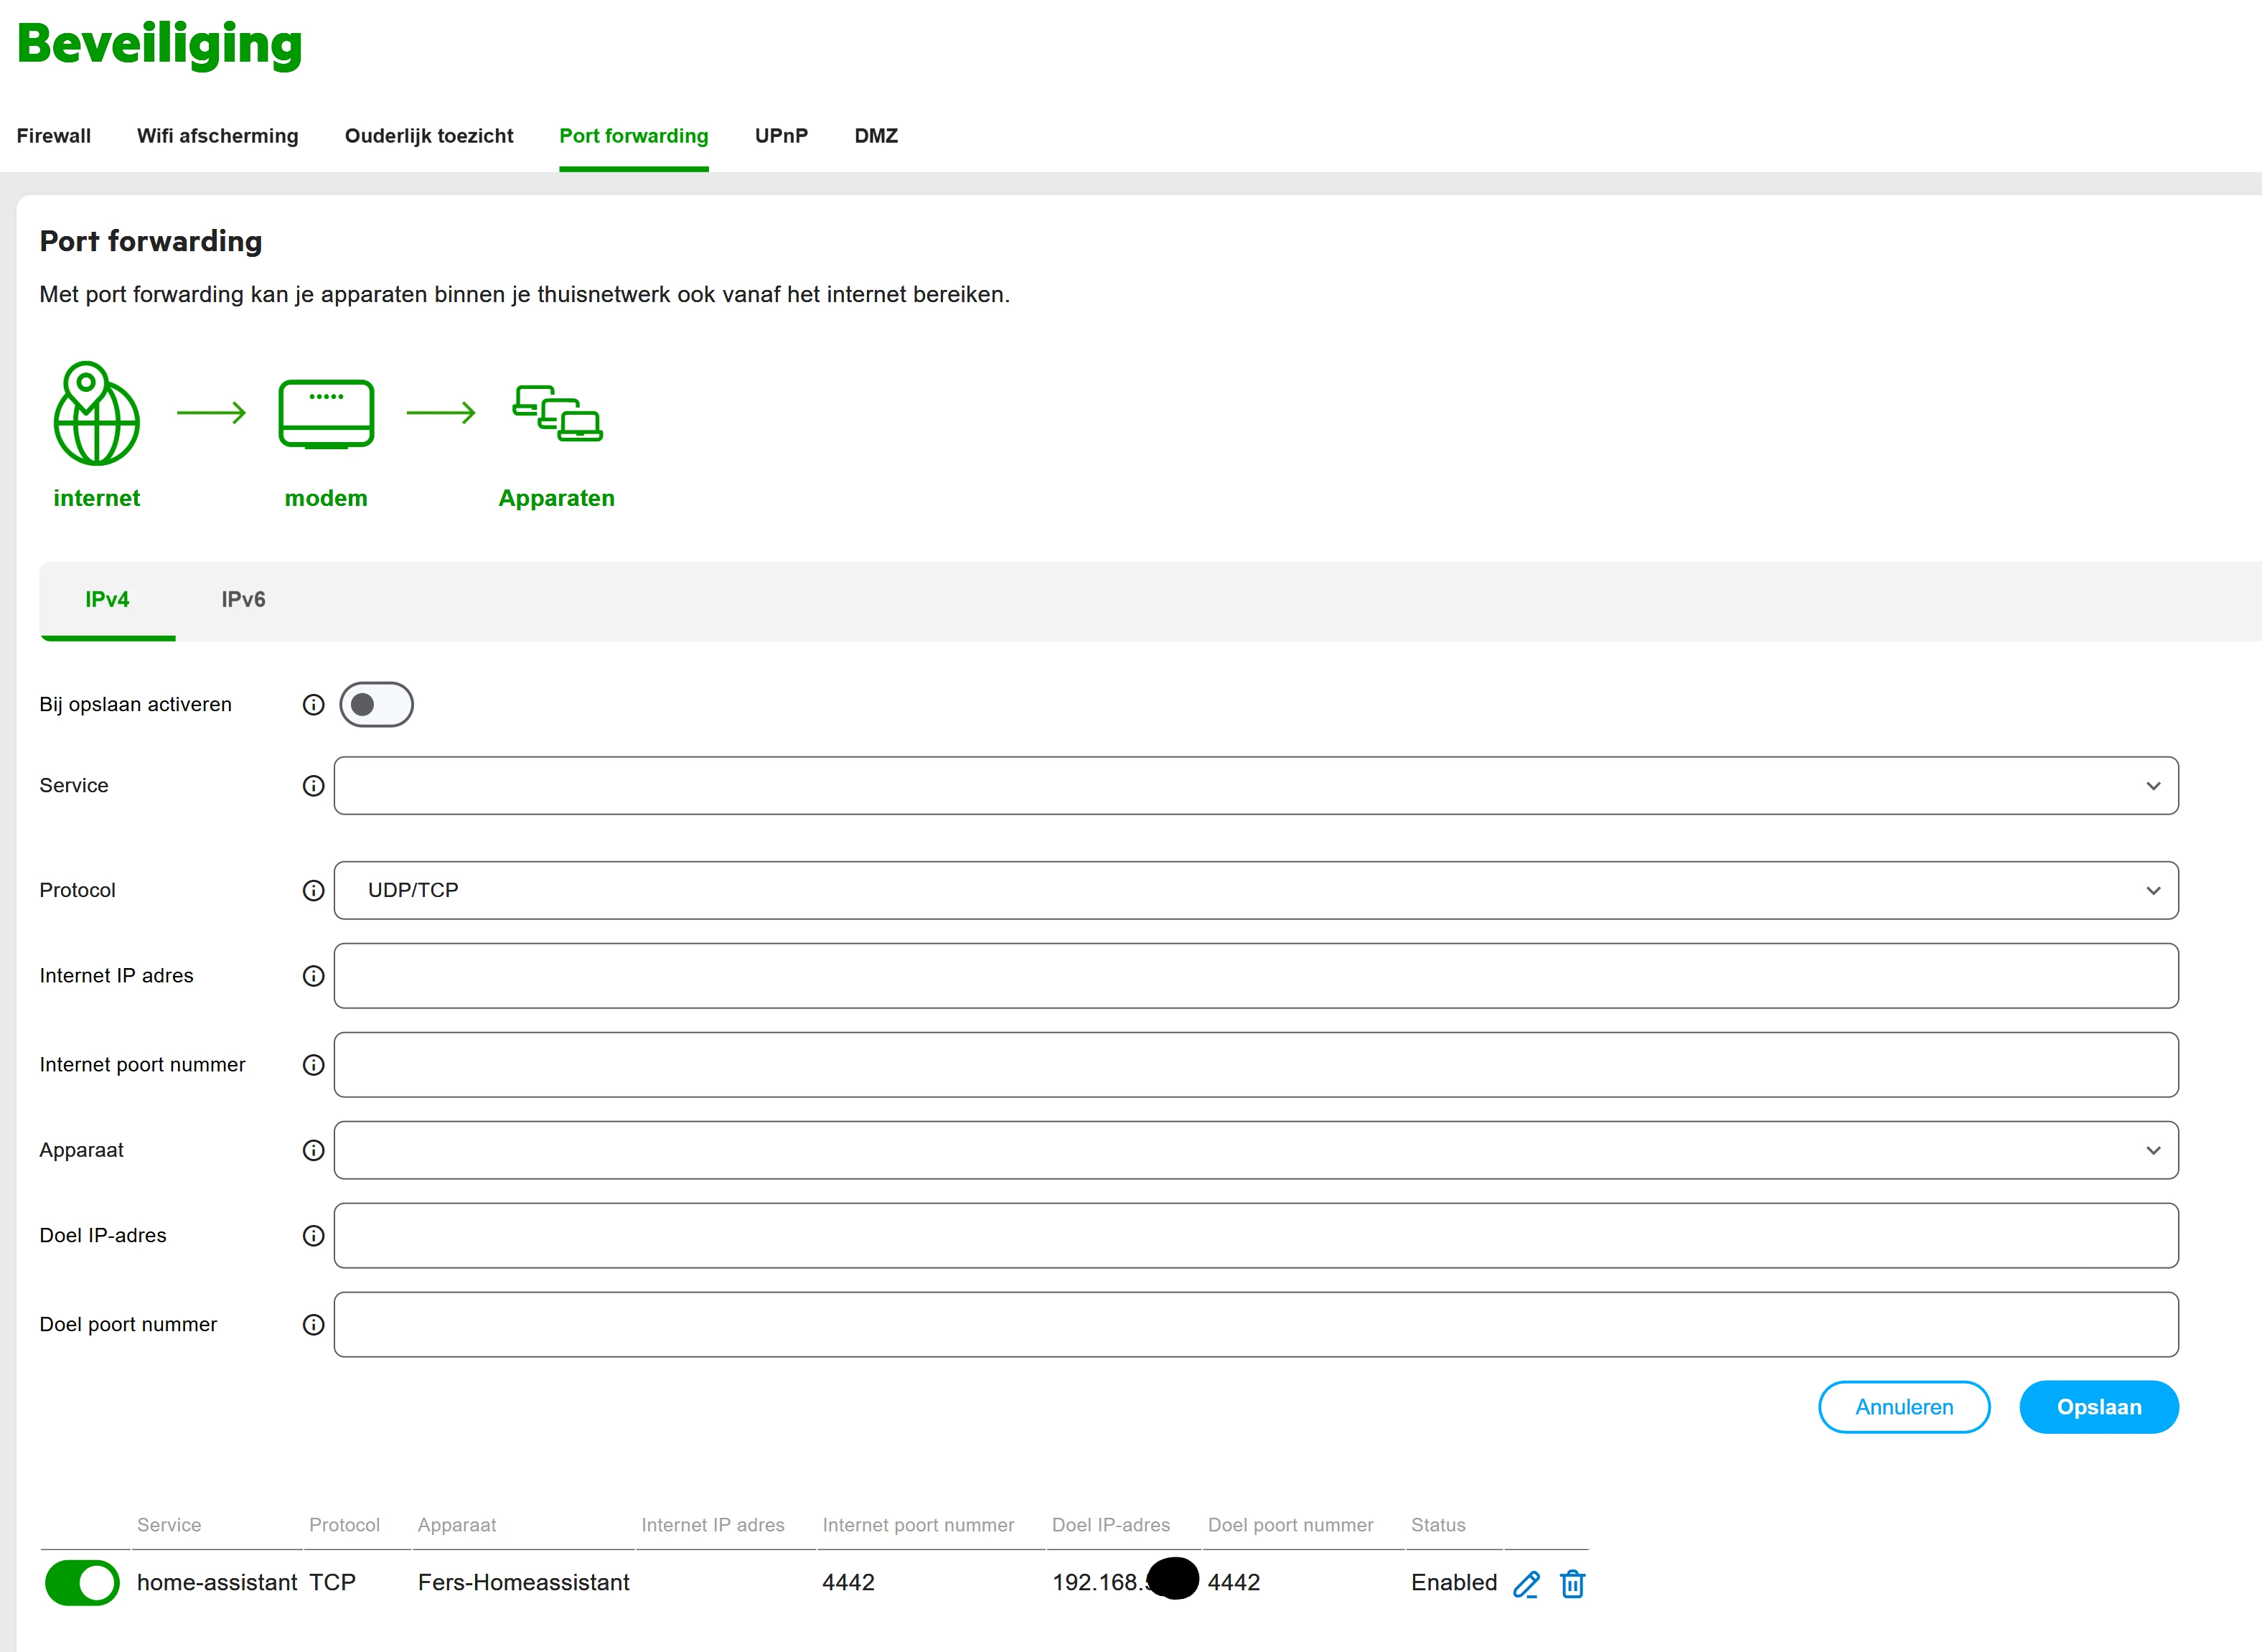This screenshot has width=2262, height=1652.
Task: Click info icon for Internet poort nummer
Action: coord(313,1065)
